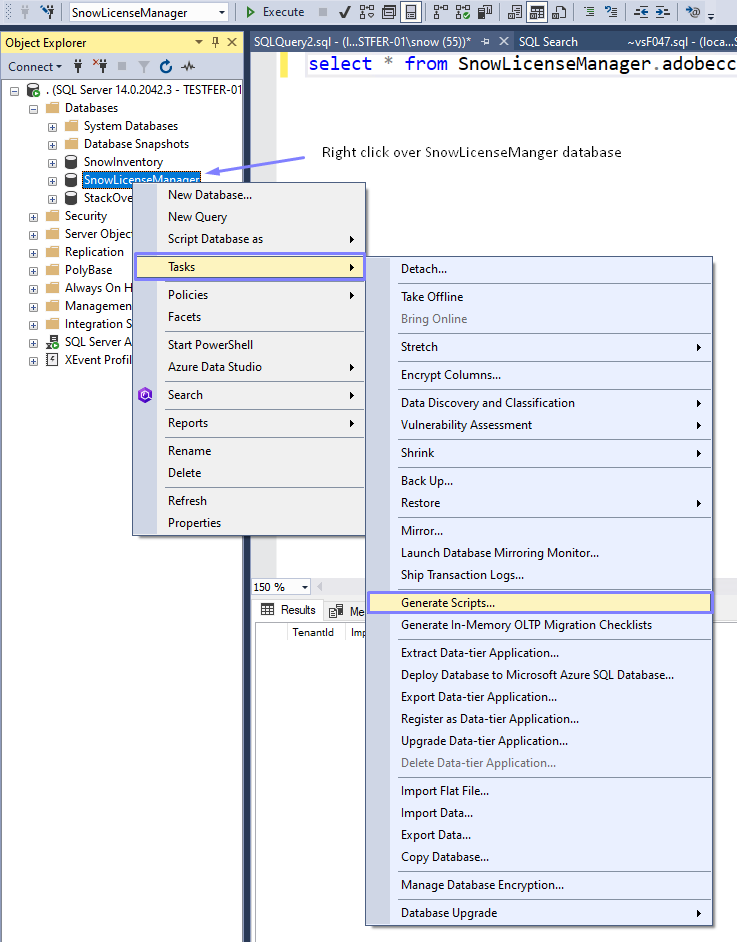Toggle Include Live Query Statistics icon

[x=463, y=12]
